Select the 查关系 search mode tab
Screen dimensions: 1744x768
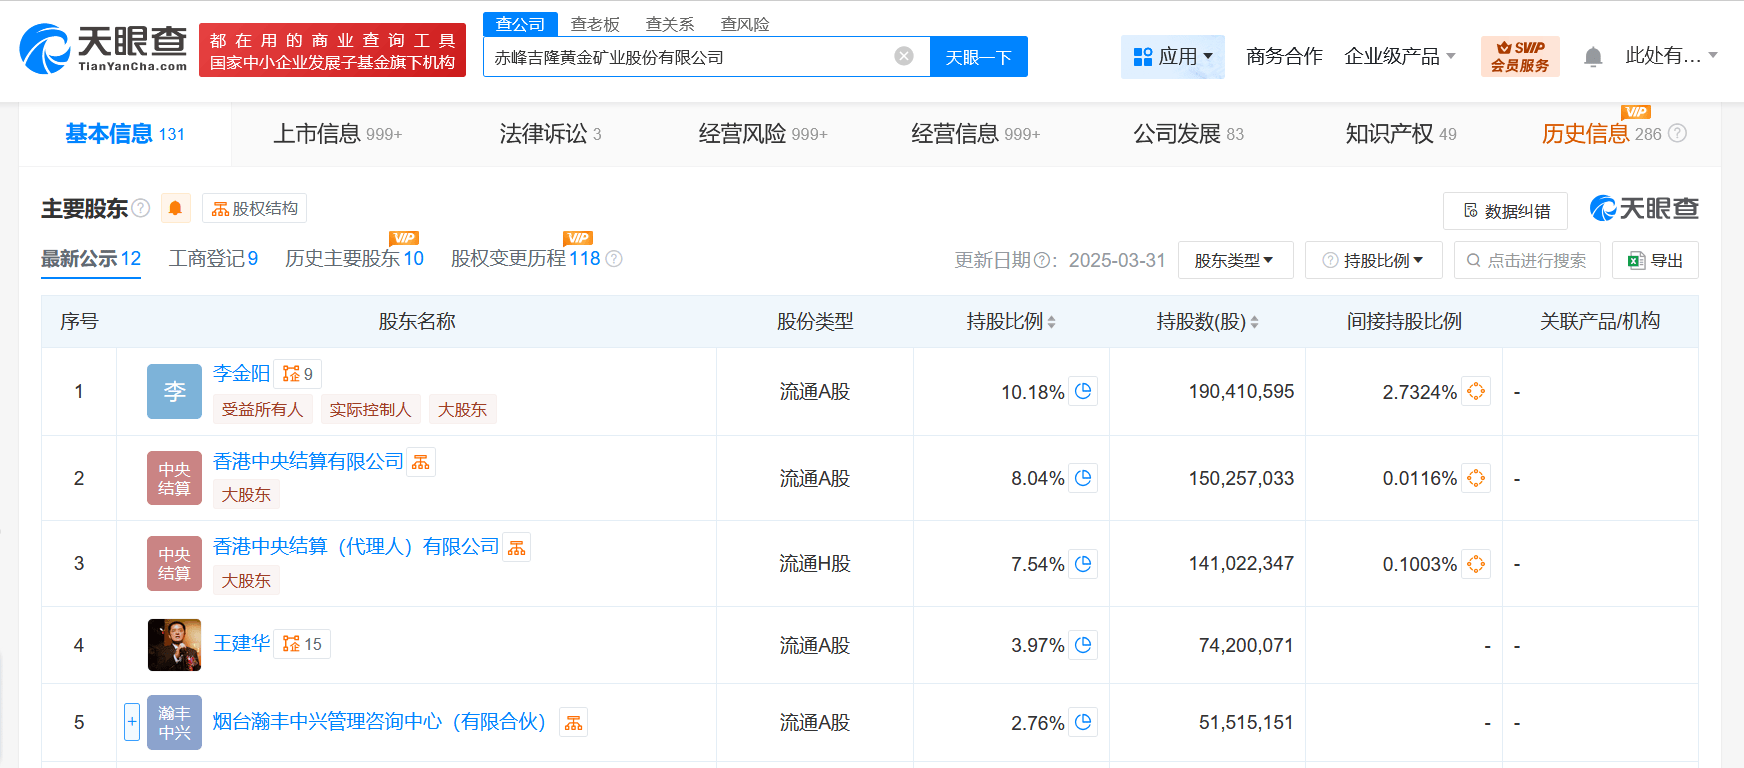coord(670,24)
